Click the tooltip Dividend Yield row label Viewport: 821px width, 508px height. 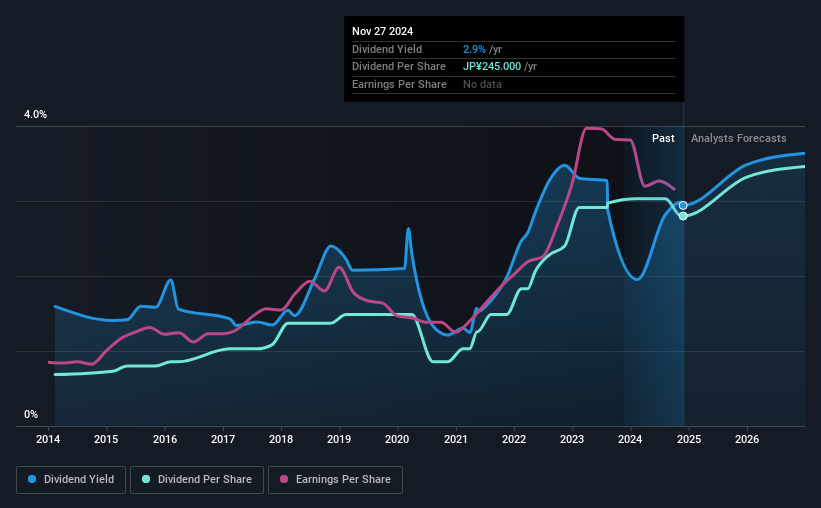pos(387,49)
